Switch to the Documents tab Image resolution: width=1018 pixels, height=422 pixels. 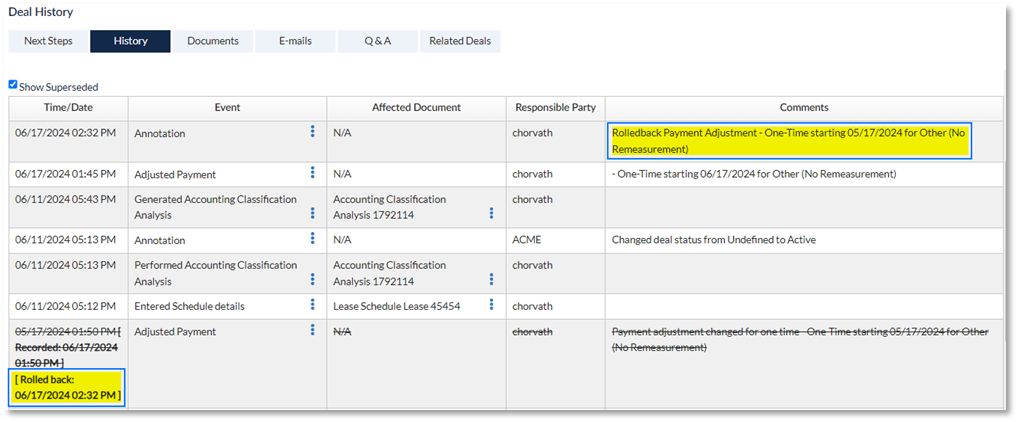[x=213, y=41]
